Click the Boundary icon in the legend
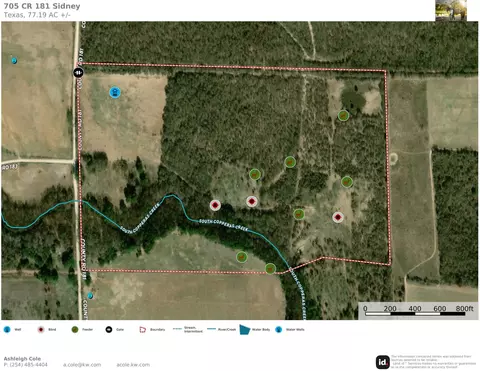Viewport: 480px width, 371px height. [x=143, y=329]
